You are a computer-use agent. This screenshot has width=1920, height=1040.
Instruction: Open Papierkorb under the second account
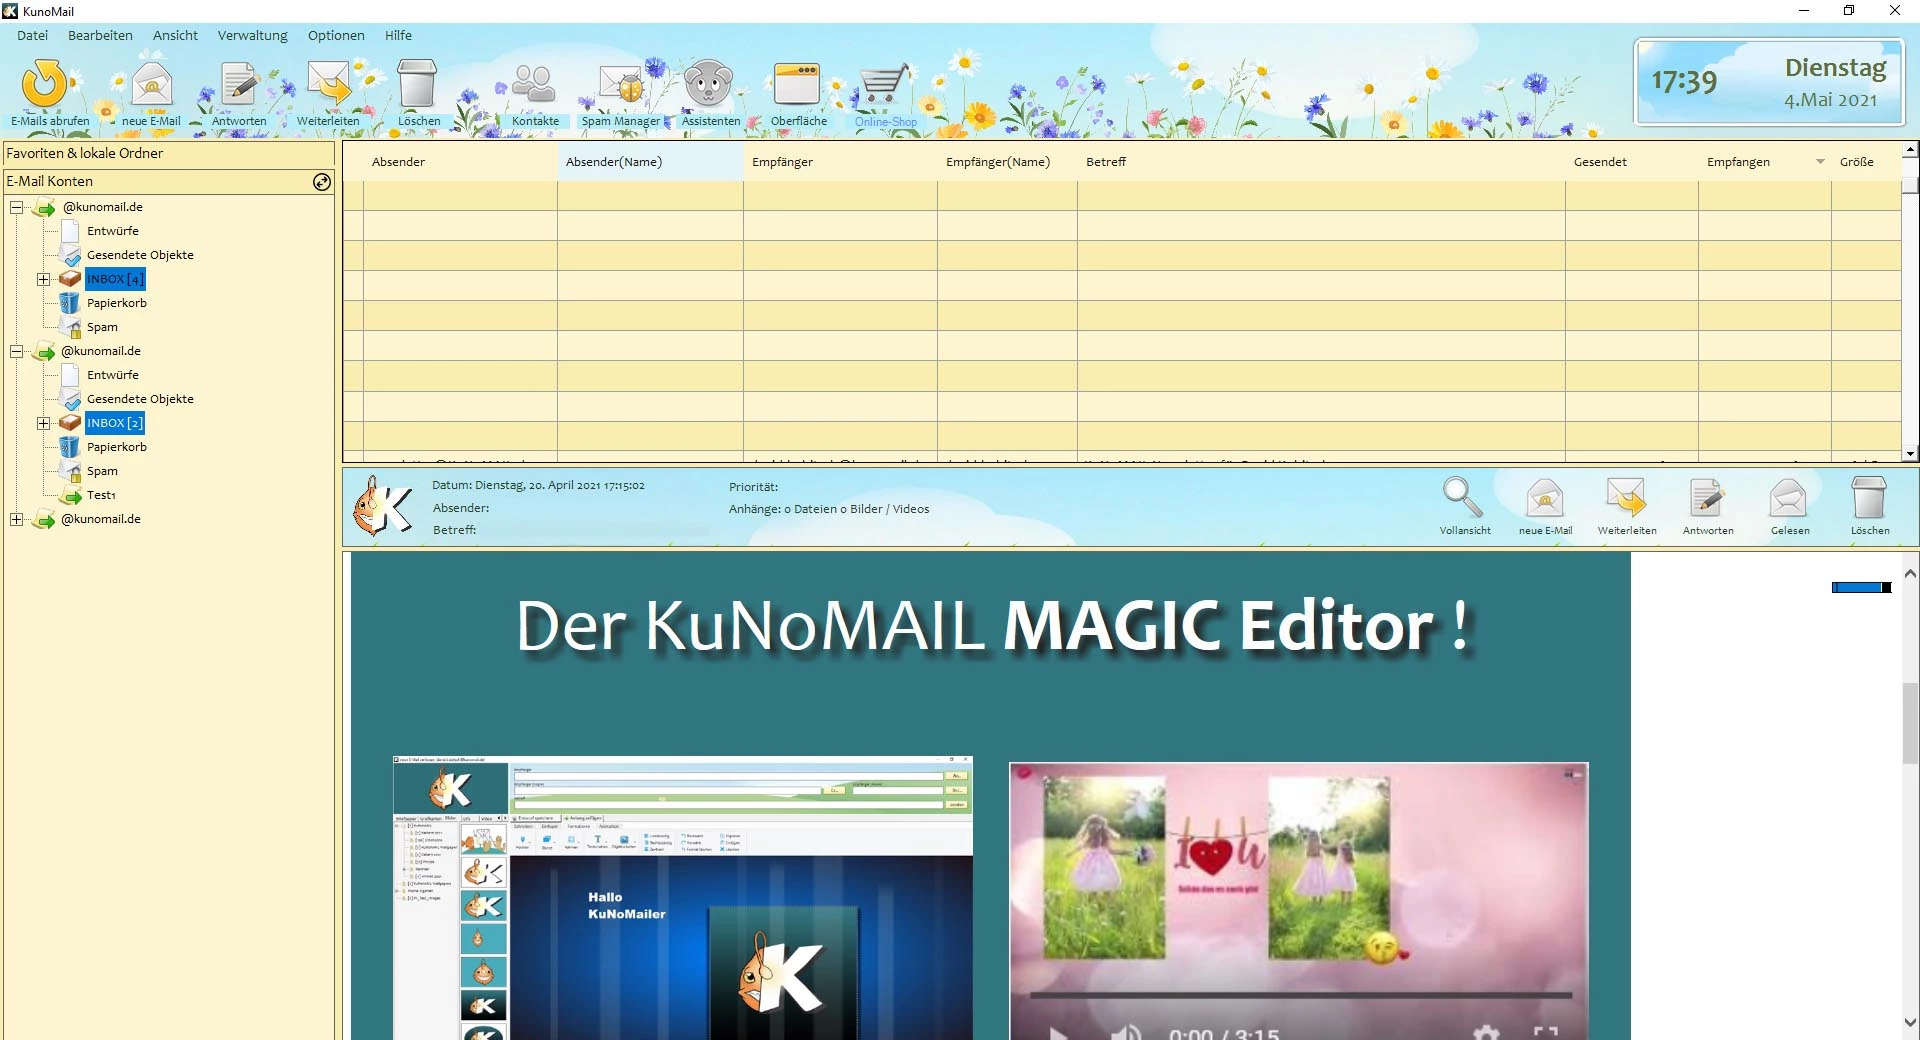click(116, 447)
